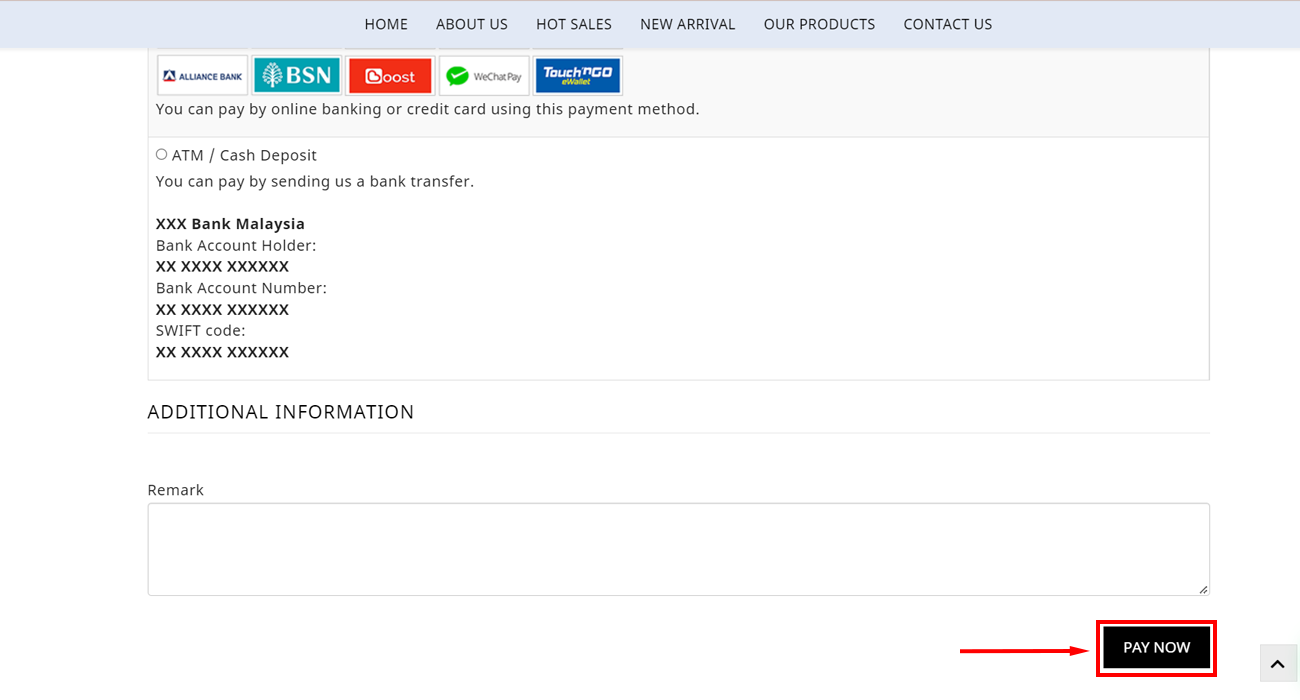Click the PAY NOW button
Screen dimensions: 1300x700
[1156, 648]
